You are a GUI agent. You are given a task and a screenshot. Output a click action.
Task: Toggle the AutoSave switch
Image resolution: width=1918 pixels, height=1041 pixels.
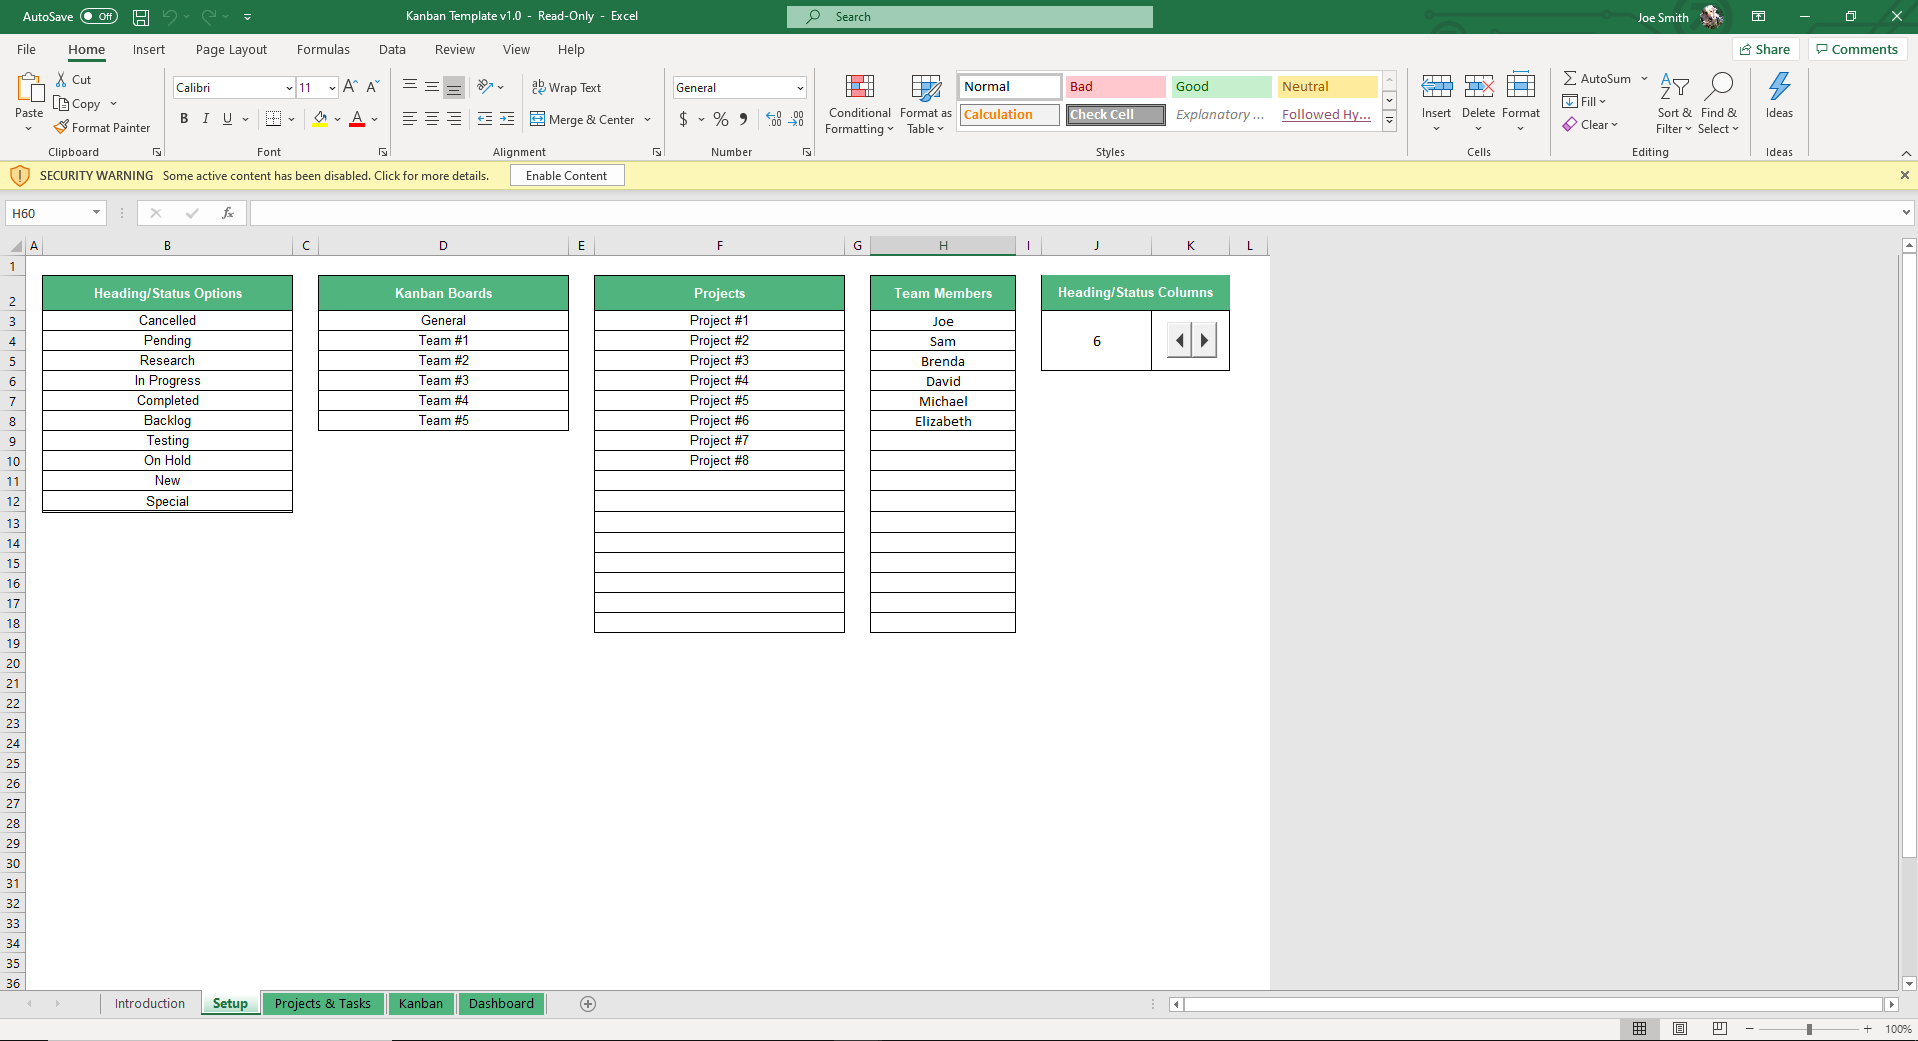(99, 17)
